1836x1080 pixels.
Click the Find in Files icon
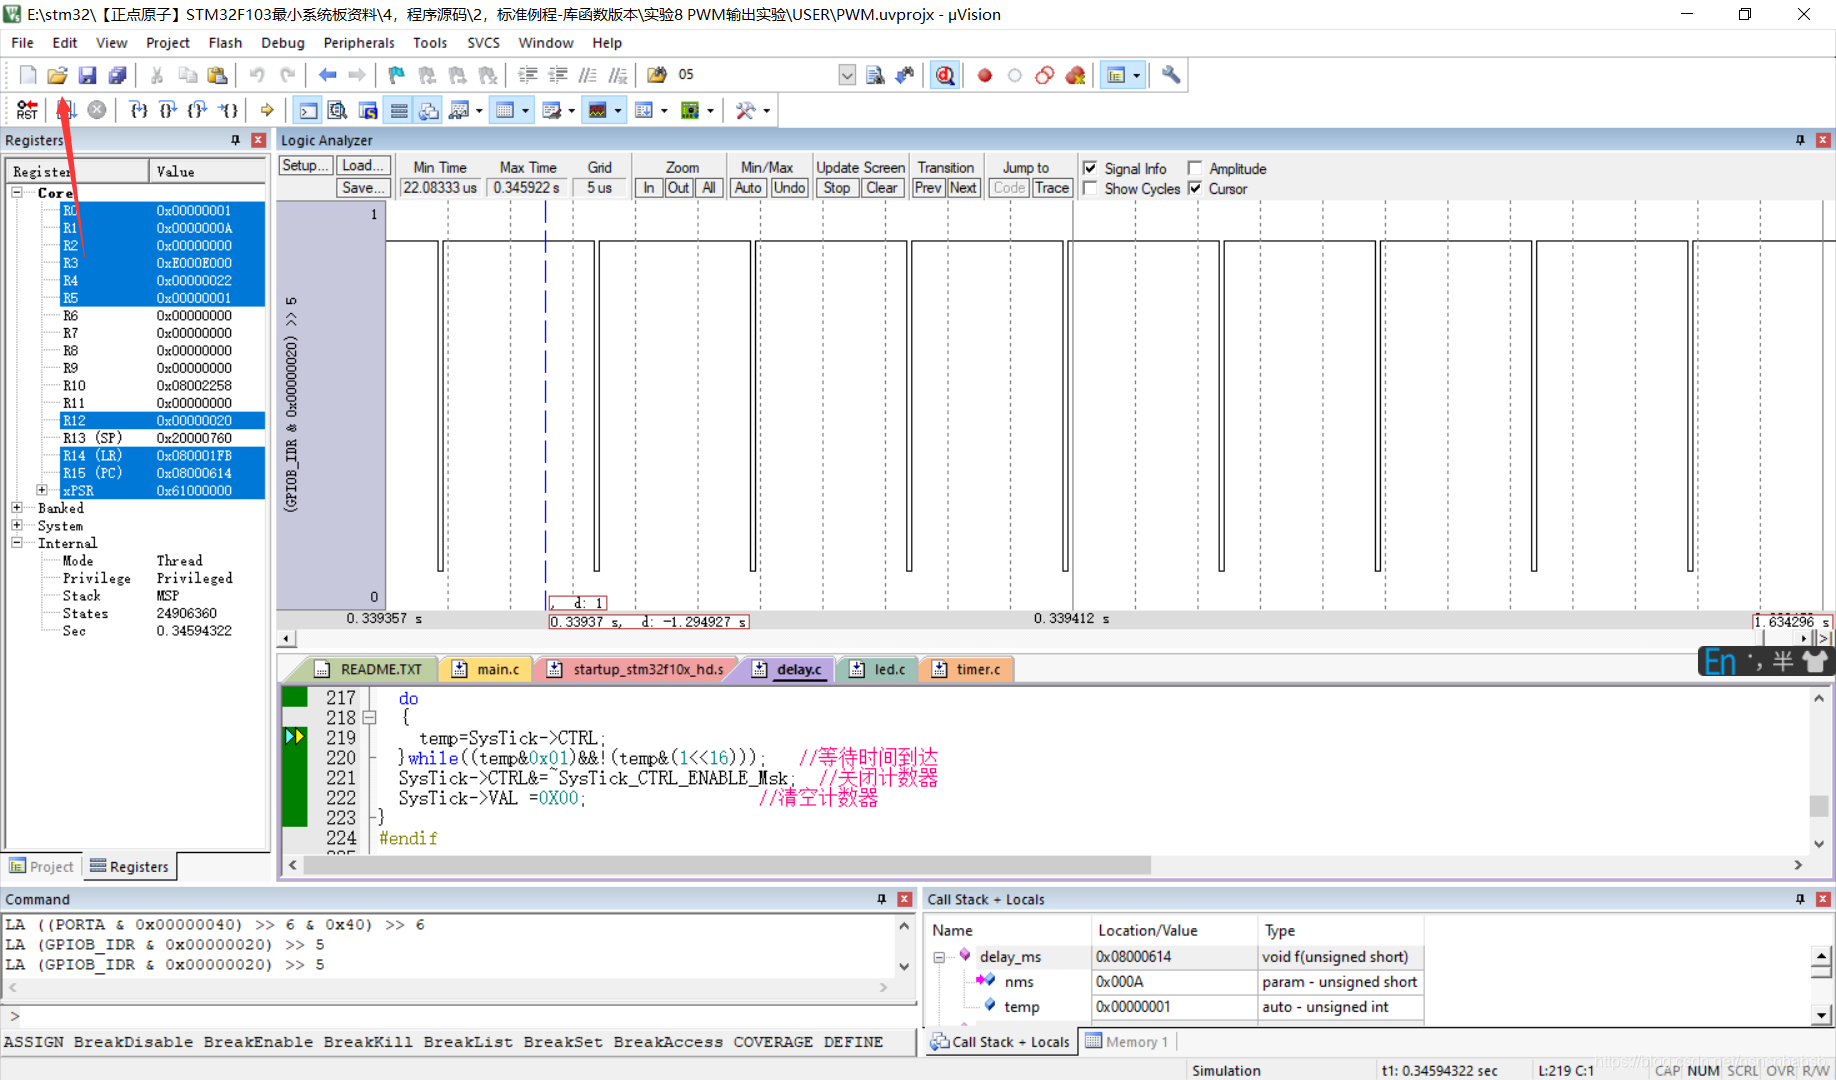coord(656,75)
